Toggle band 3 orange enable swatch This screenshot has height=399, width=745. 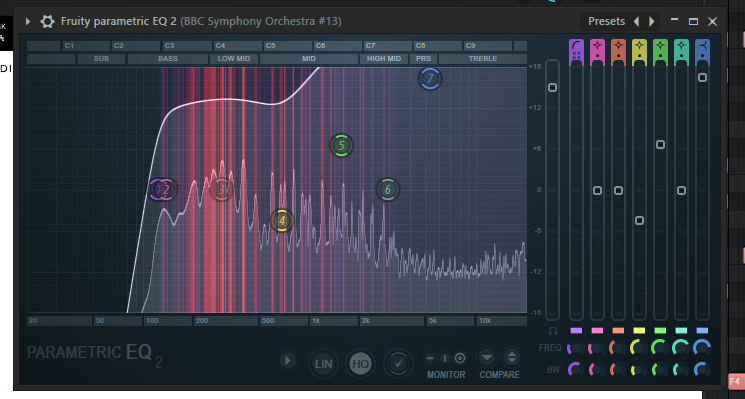tap(618, 331)
